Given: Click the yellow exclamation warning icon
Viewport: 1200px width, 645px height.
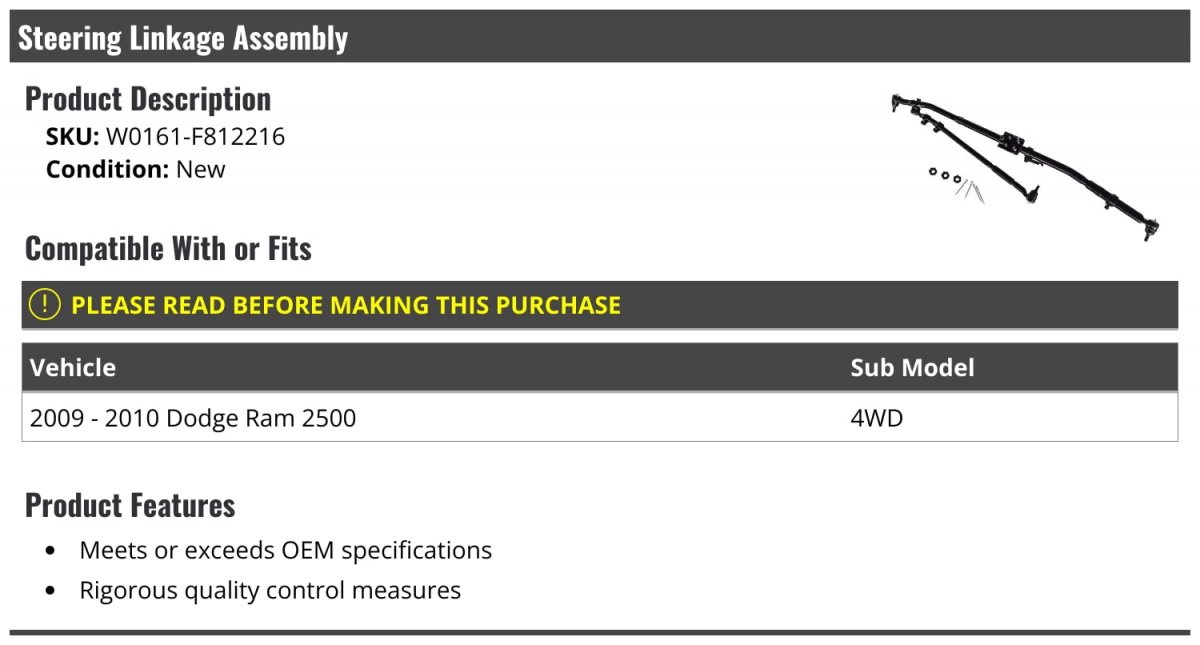Looking at the screenshot, I should point(45,305).
